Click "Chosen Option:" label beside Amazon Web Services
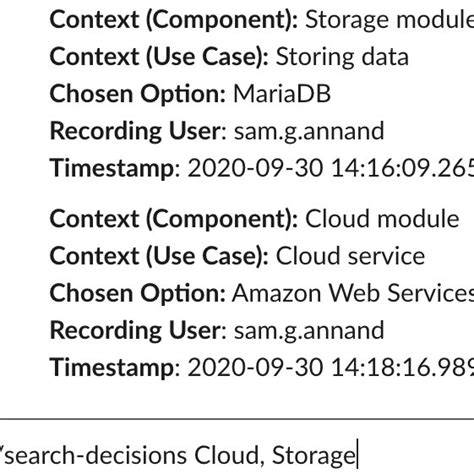This screenshot has width=474, height=474. tap(138, 293)
